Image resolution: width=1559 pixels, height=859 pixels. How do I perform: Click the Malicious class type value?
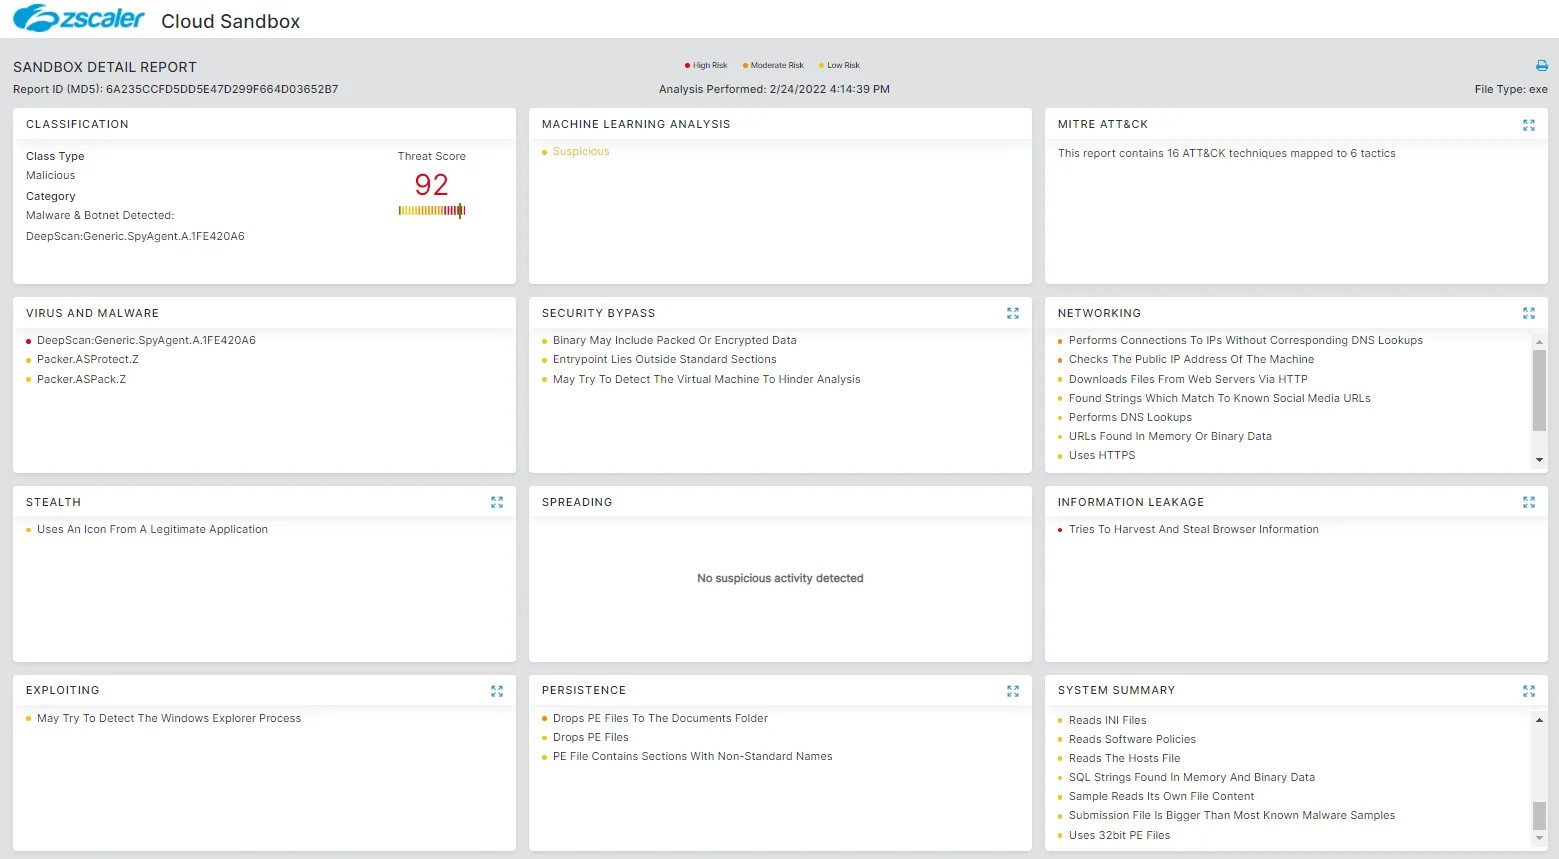51,176
